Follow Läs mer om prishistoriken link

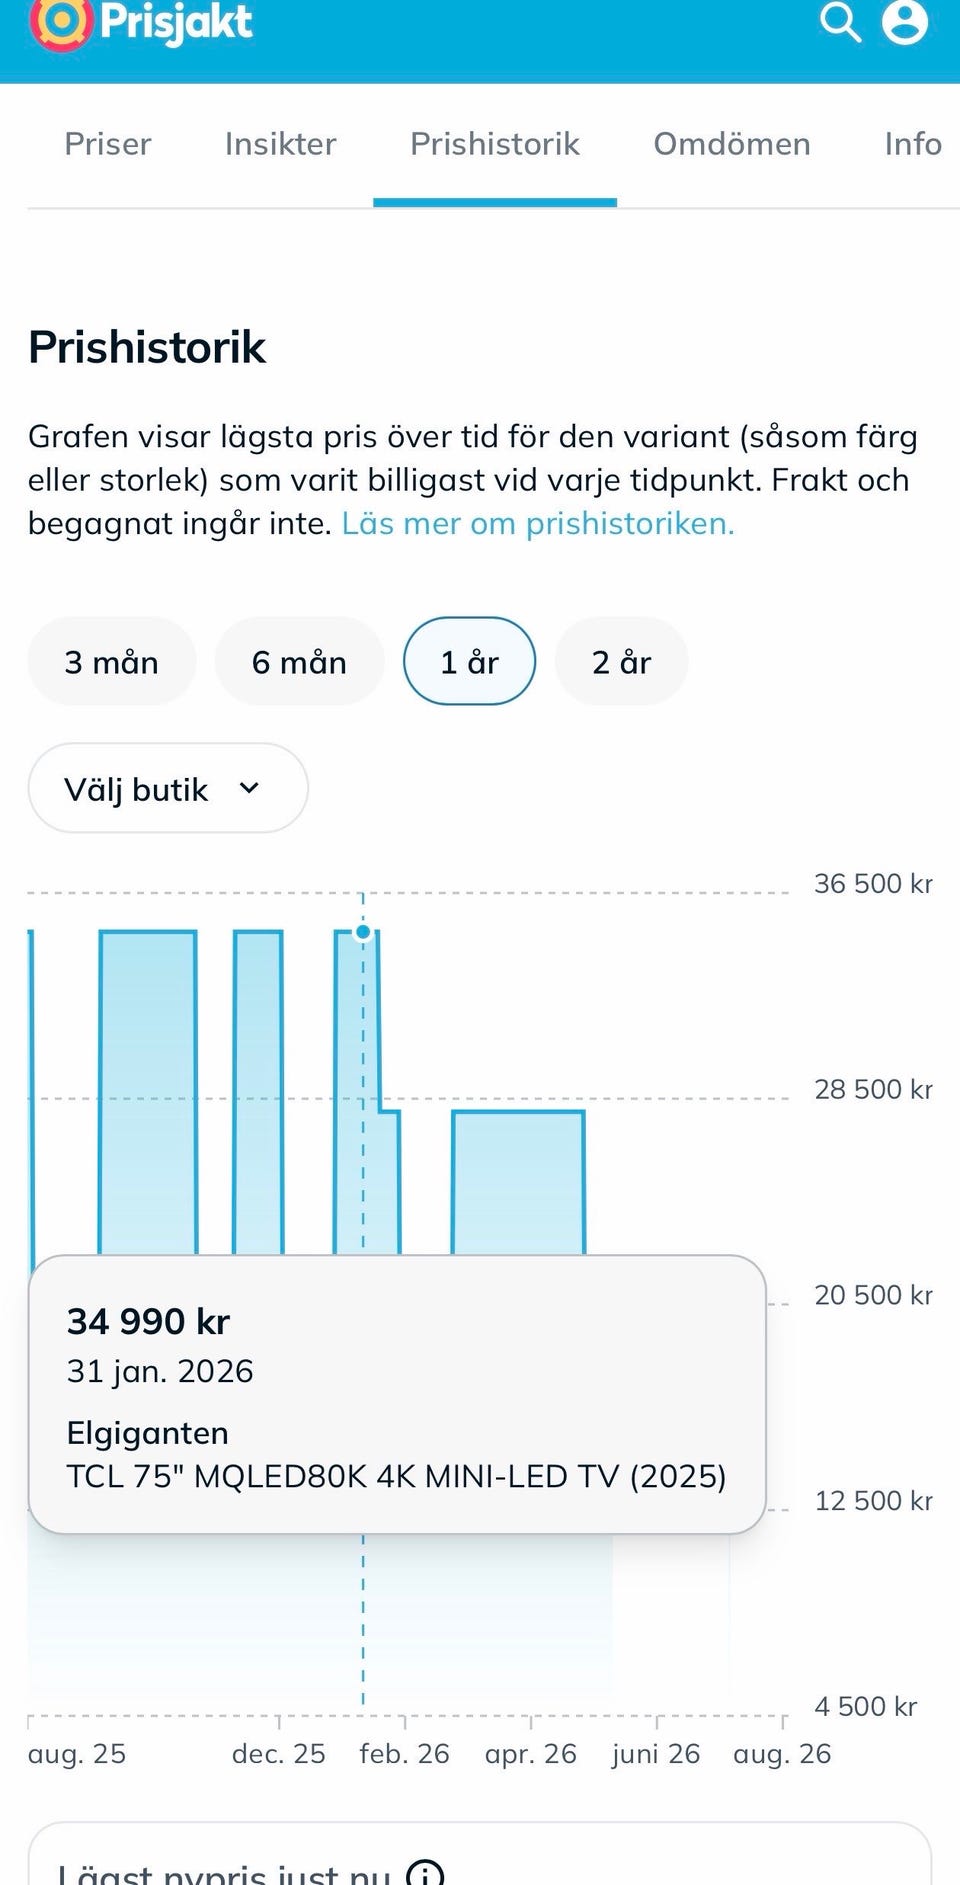[x=538, y=523]
